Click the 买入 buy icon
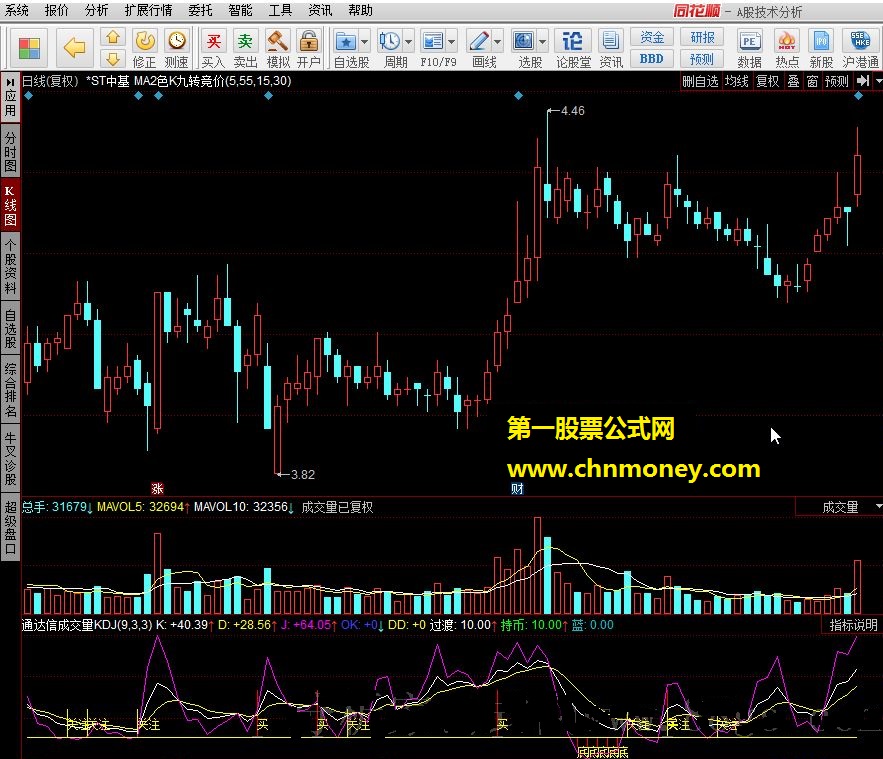The width and height of the screenshot is (883, 759). pos(213,41)
